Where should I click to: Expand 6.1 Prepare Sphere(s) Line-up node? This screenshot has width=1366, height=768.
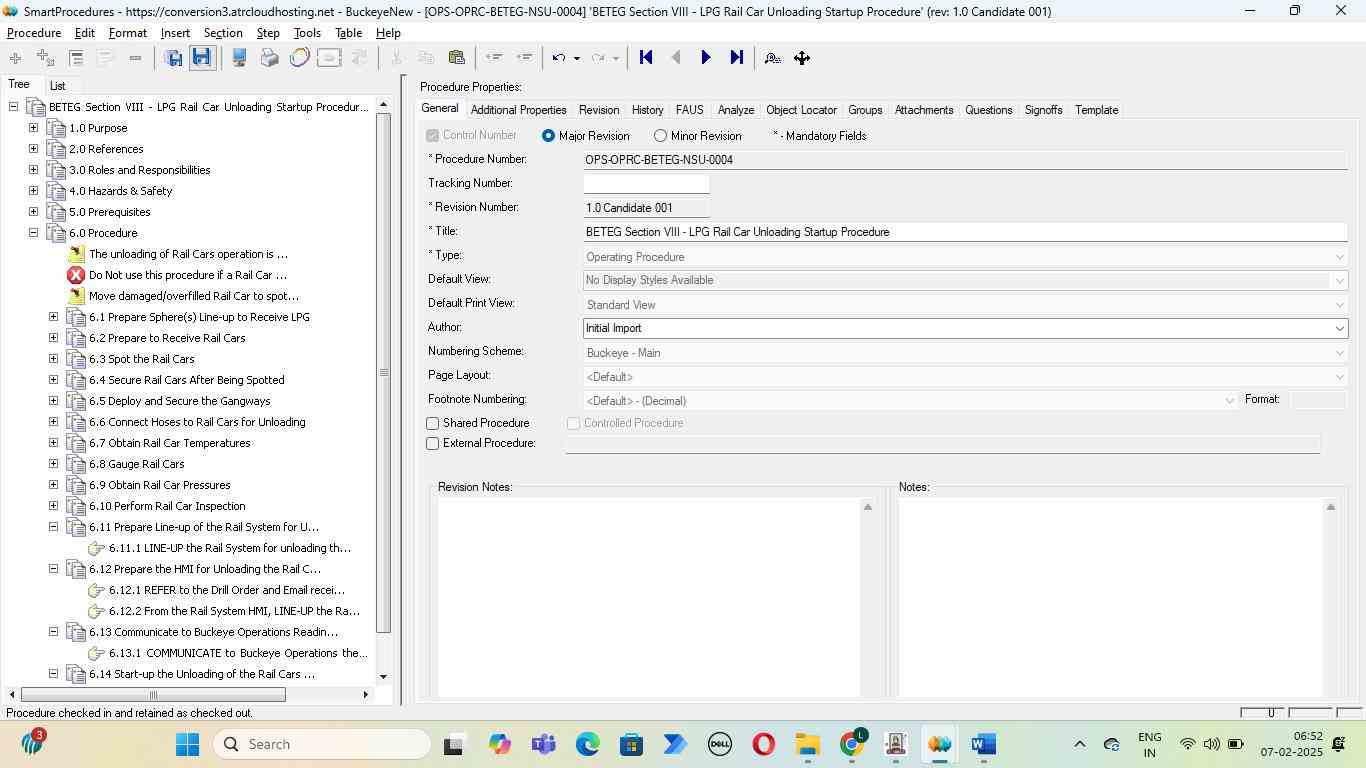click(54, 317)
